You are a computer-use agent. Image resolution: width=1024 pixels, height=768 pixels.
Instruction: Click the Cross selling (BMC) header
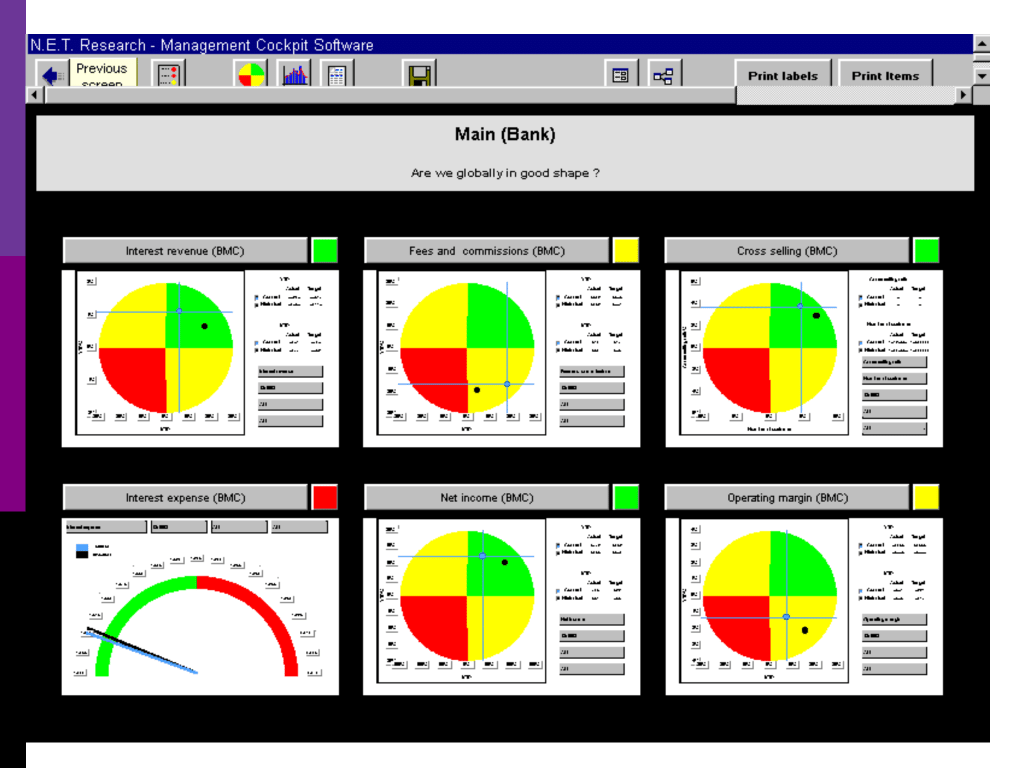(787, 251)
